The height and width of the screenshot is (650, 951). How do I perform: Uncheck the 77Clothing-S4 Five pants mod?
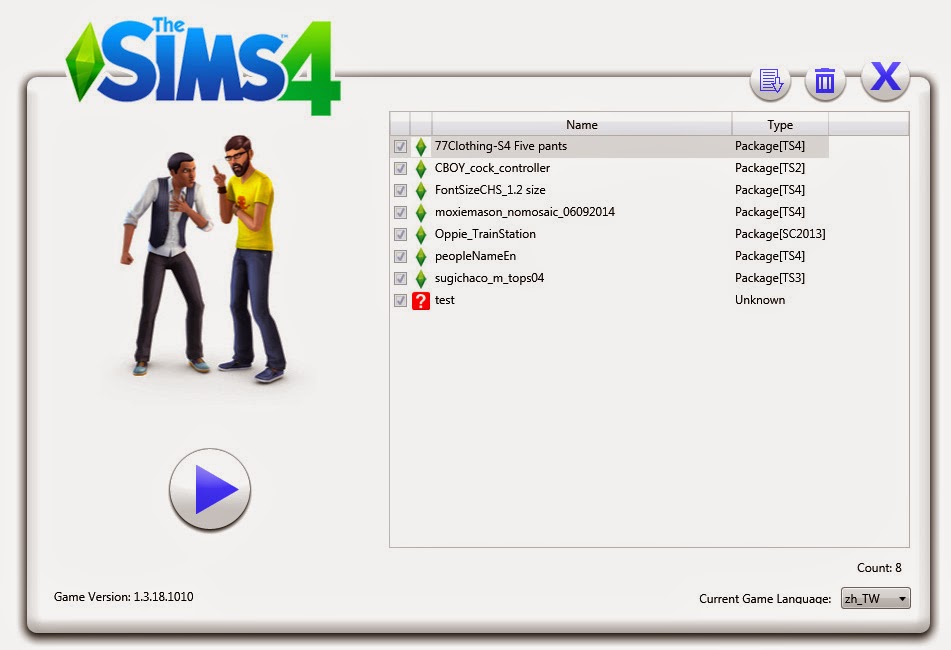point(401,146)
